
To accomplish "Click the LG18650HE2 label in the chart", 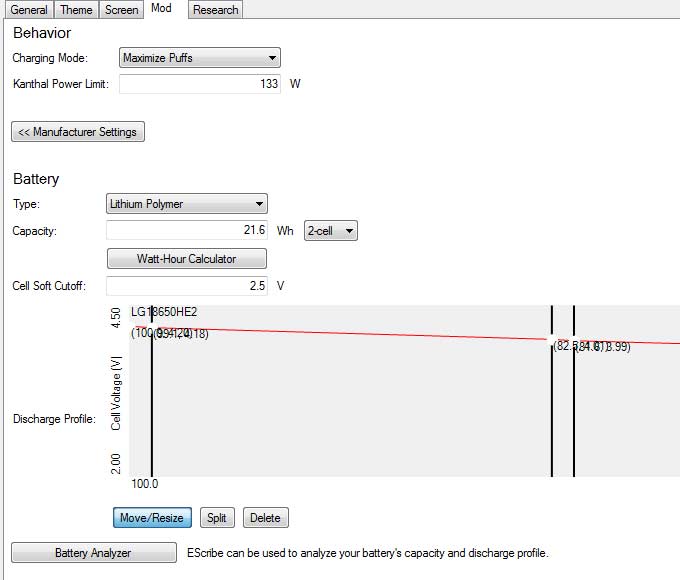I will pyautogui.click(x=164, y=312).
